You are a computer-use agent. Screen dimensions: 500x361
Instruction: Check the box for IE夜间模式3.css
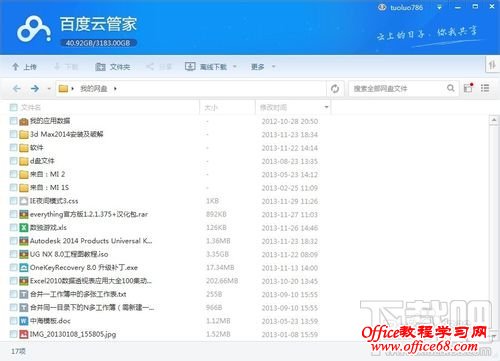13,201
